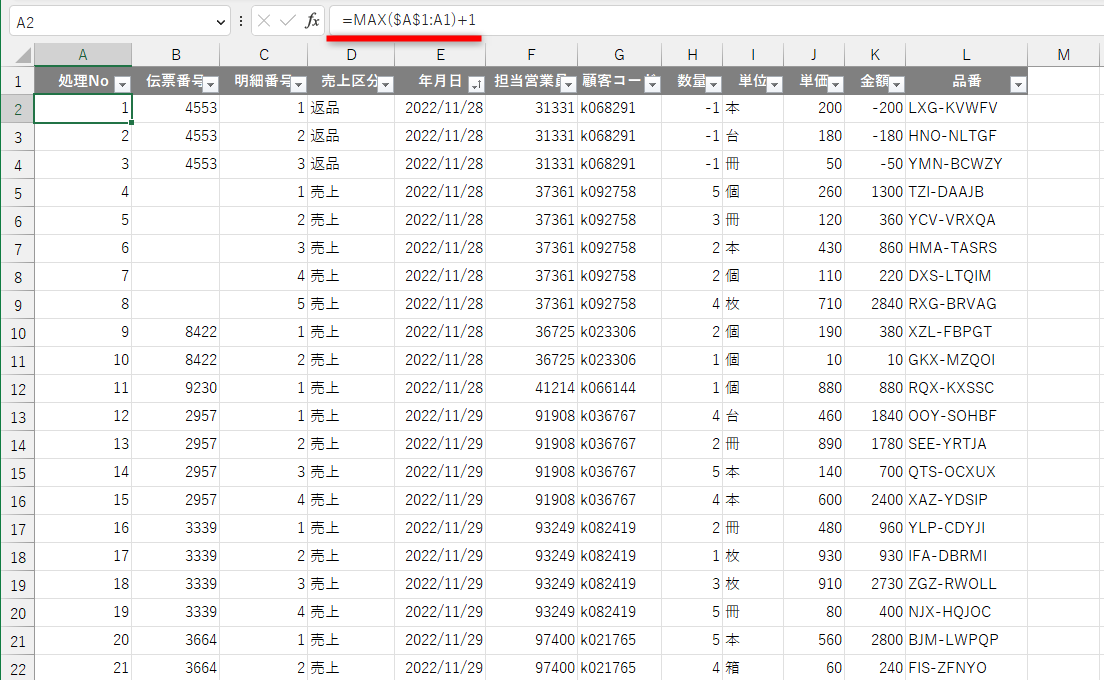
Task: Select column M header
Action: 1064,55
